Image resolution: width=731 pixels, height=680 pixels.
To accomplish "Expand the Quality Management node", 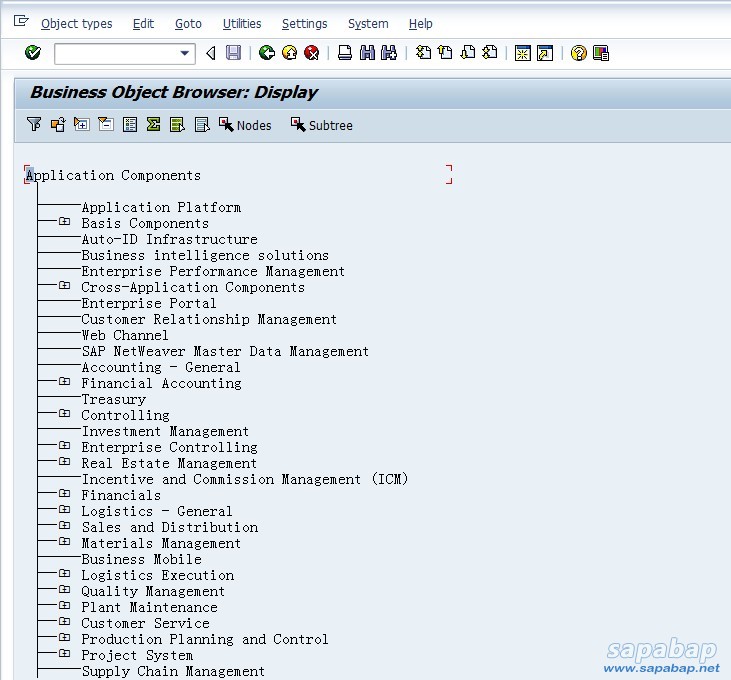I will click(64, 589).
